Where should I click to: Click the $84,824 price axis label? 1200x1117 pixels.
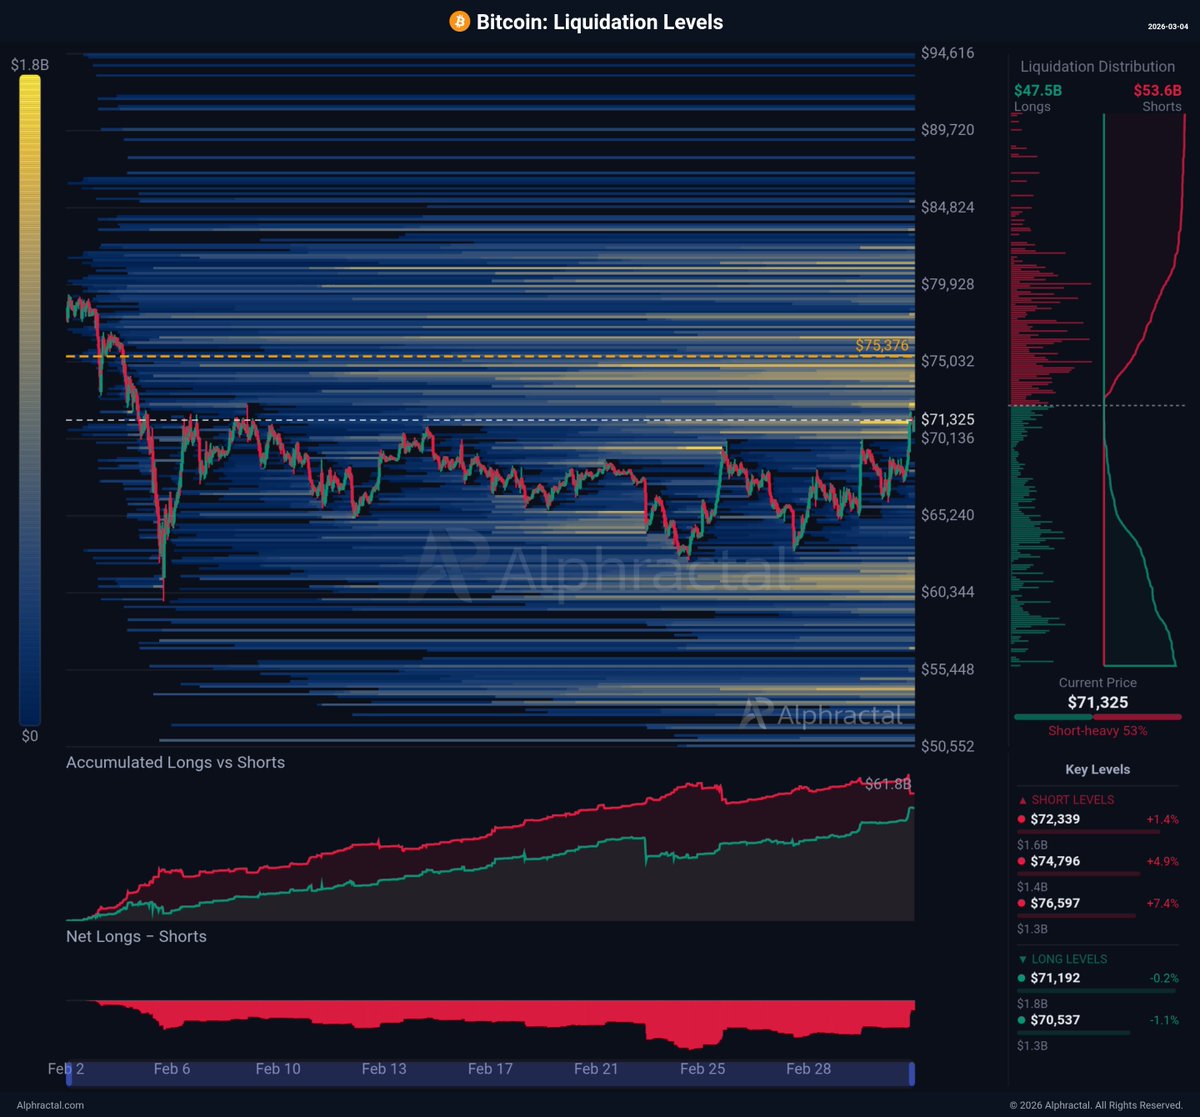coord(947,207)
